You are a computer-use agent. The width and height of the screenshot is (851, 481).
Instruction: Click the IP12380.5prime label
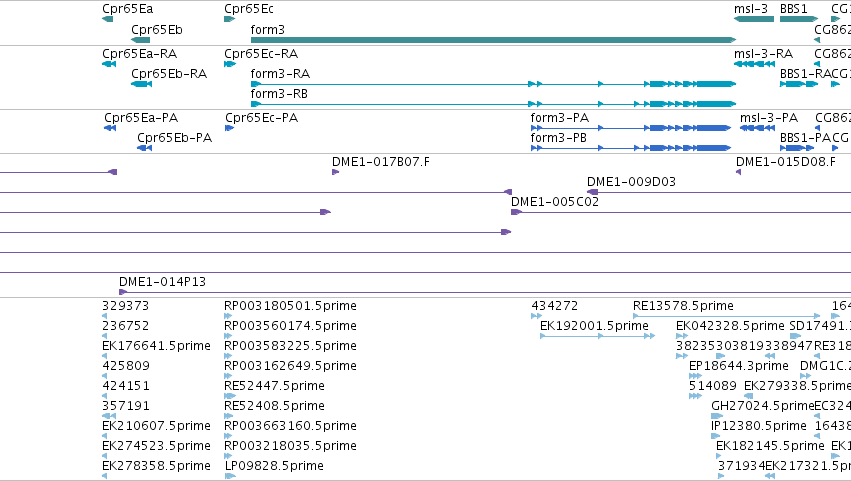click(759, 426)
